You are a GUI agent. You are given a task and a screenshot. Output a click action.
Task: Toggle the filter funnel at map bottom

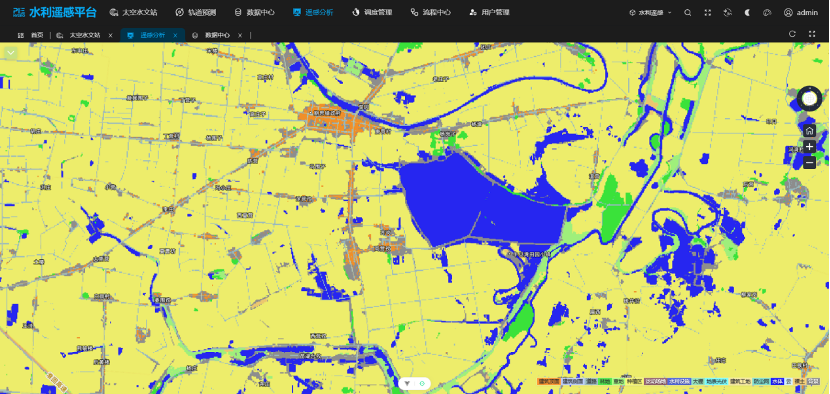[x=407, y=383]
